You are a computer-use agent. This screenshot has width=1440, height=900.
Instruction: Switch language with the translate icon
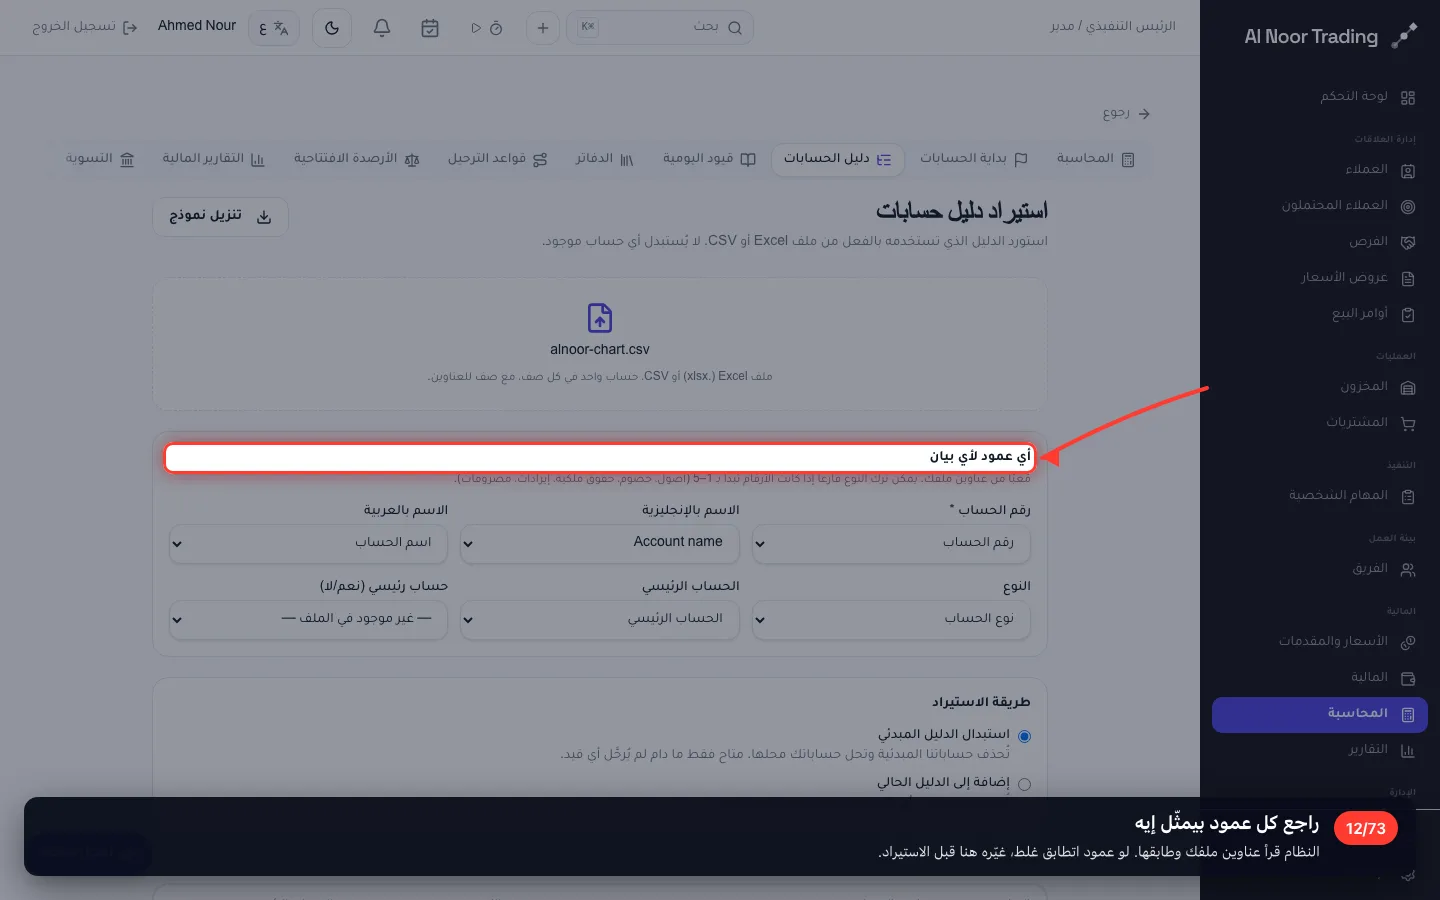pos(274,28)
